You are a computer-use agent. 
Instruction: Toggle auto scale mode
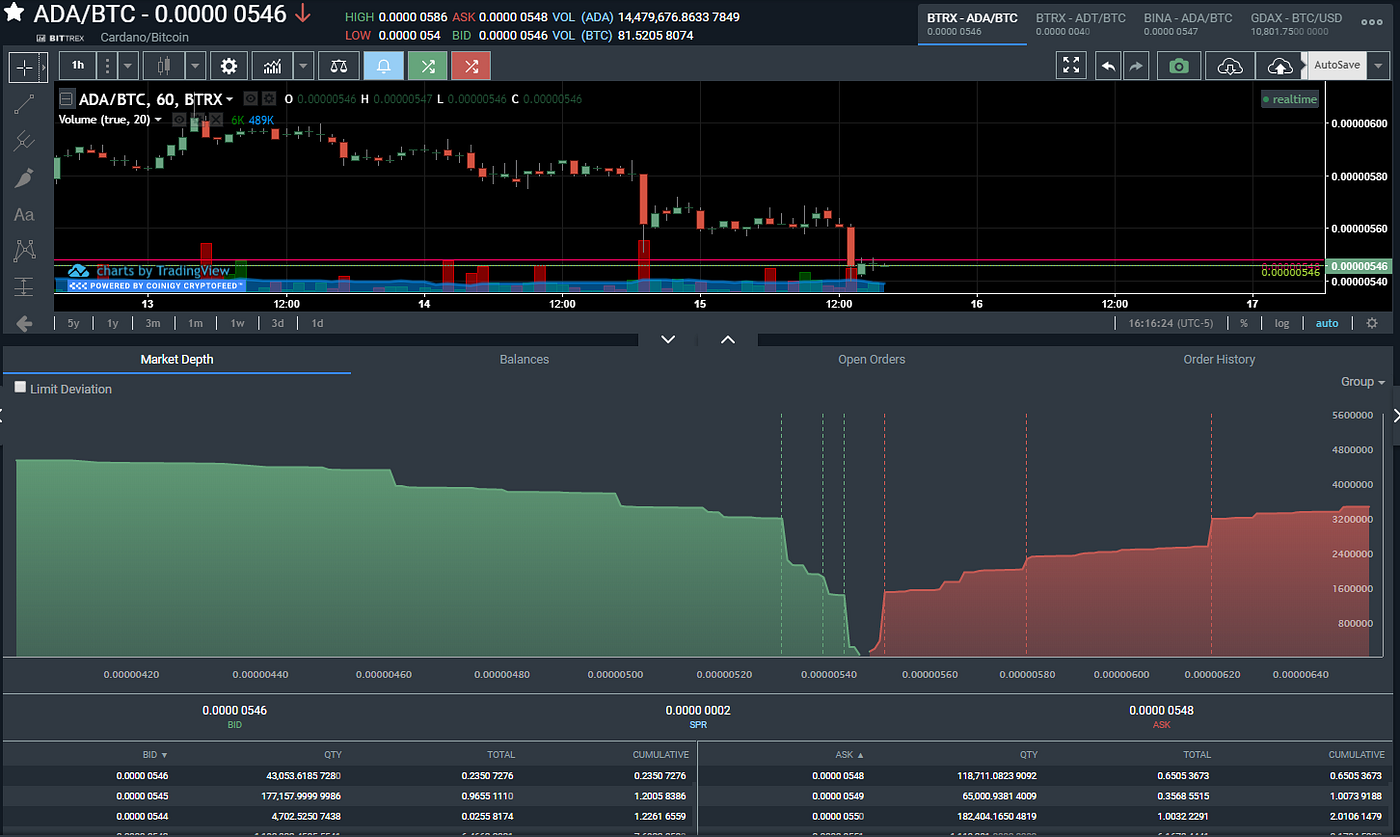1326,323
